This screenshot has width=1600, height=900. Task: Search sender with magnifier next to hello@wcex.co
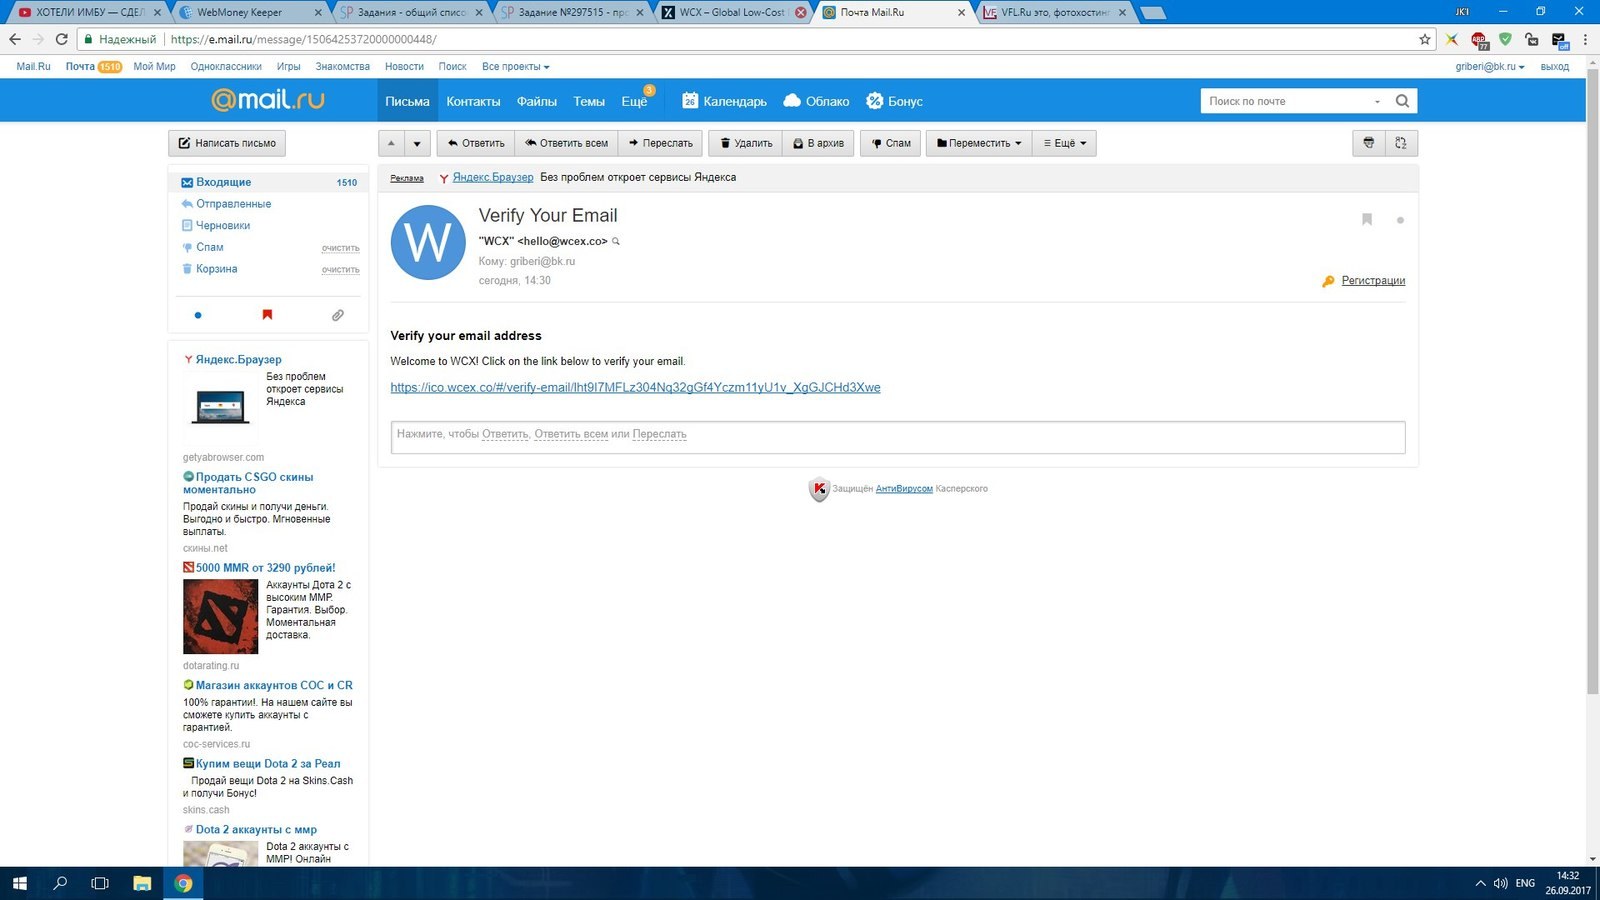pyautogui.click(x=616, y=241)
